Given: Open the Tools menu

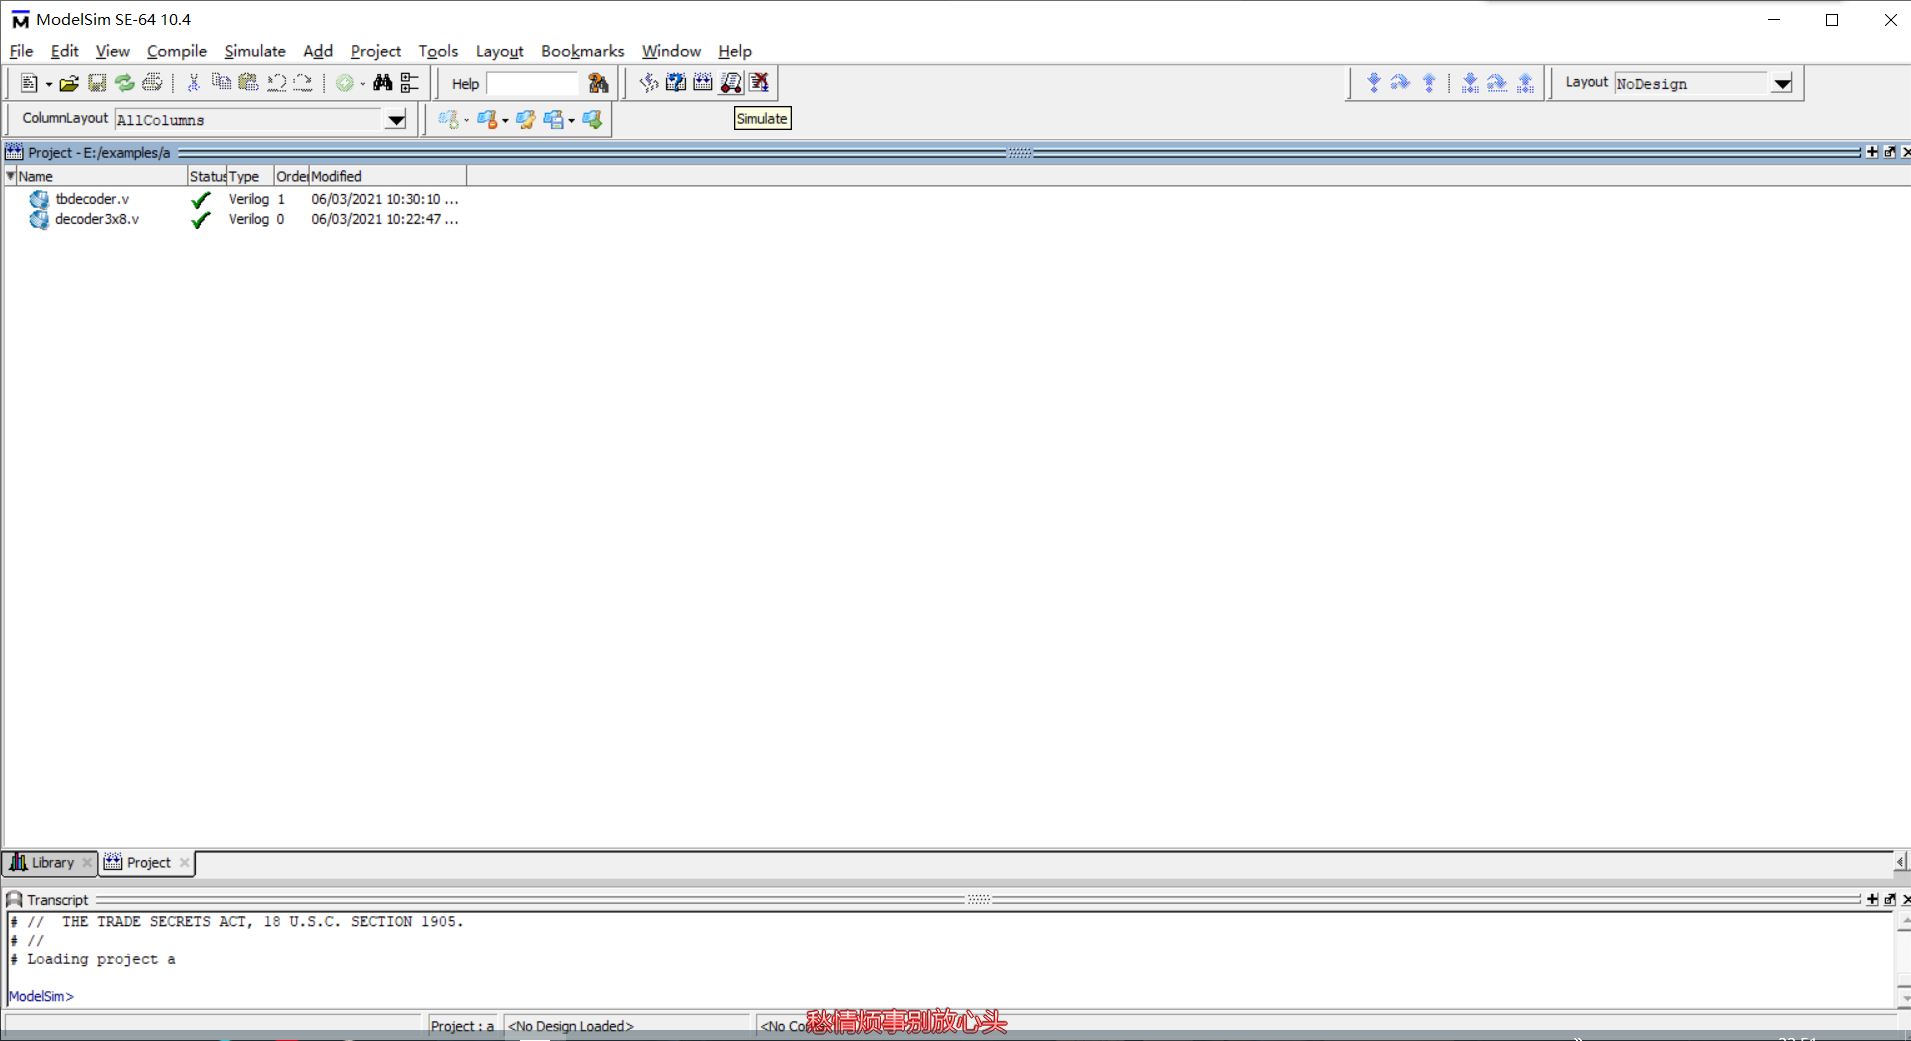Looking at the screenshot, I should coord(438,51).
